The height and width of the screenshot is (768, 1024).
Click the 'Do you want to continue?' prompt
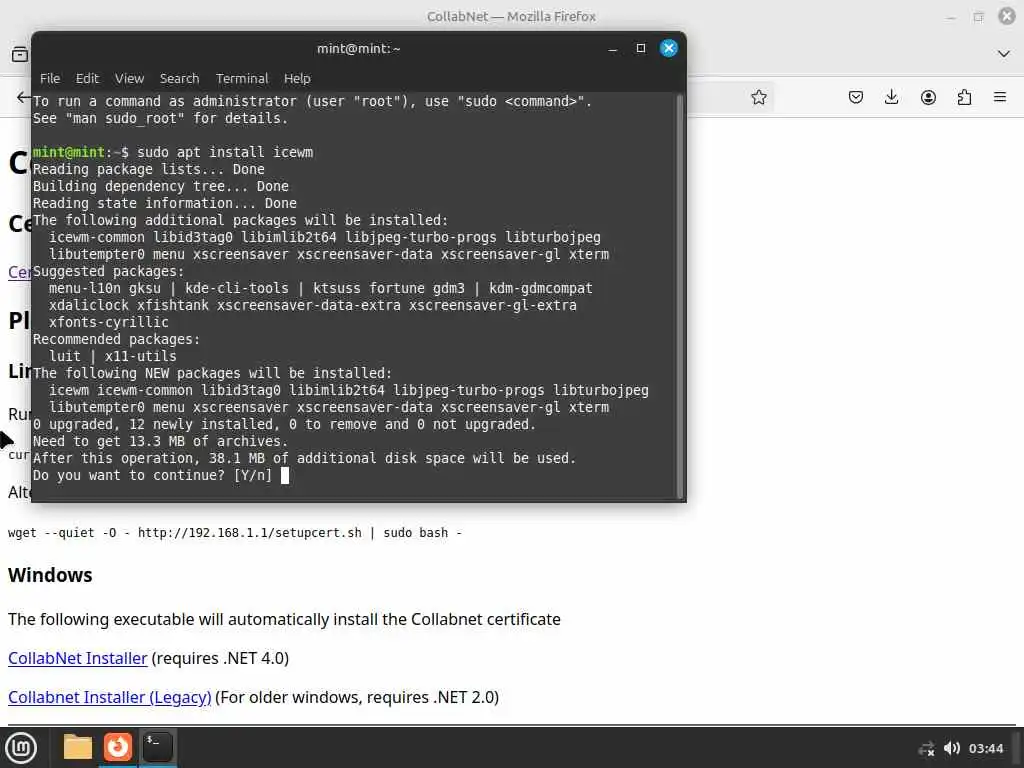point(153,475)
